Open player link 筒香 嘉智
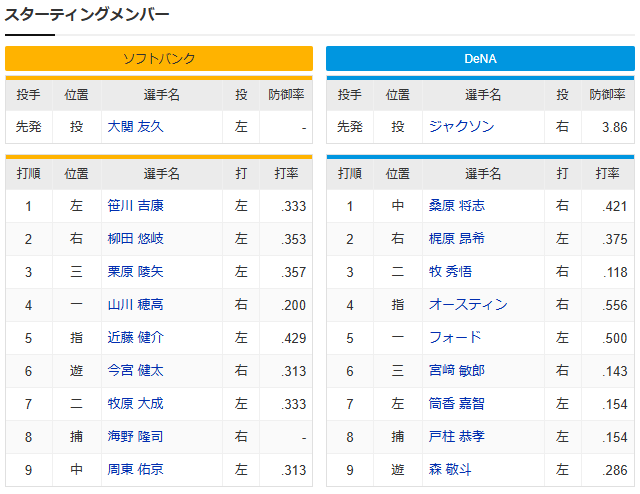Screen dimensions: 640x494 [457, 404]
